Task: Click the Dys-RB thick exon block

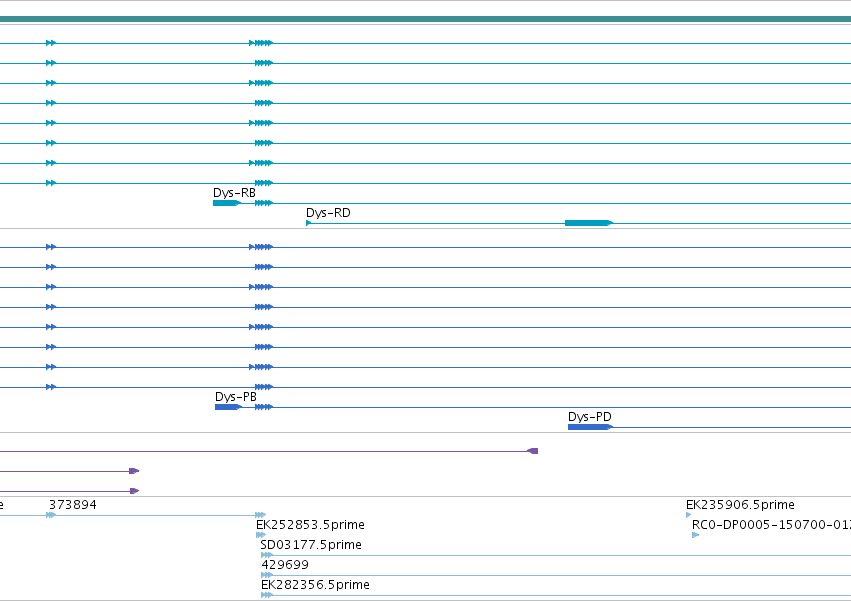Action: pyautogui.click(x=226, y=203)
